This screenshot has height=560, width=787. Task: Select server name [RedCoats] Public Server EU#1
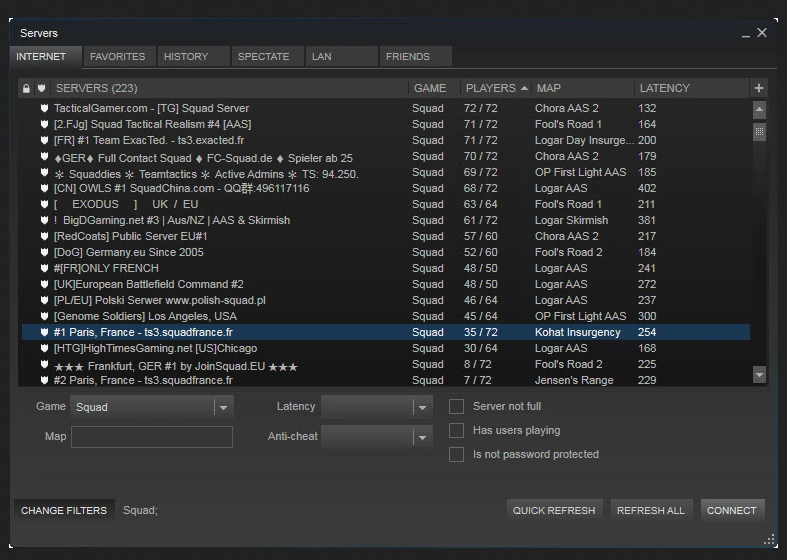(130, 236)
